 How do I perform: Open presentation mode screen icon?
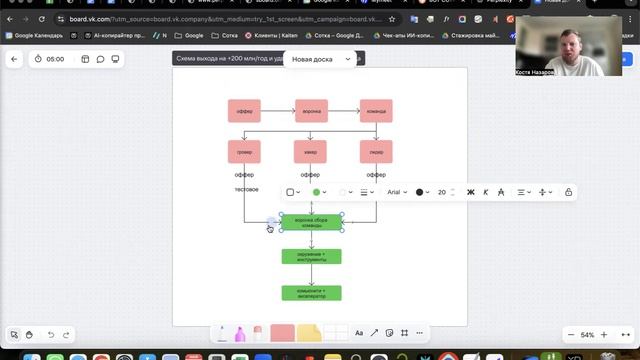(x=116, y=59)
